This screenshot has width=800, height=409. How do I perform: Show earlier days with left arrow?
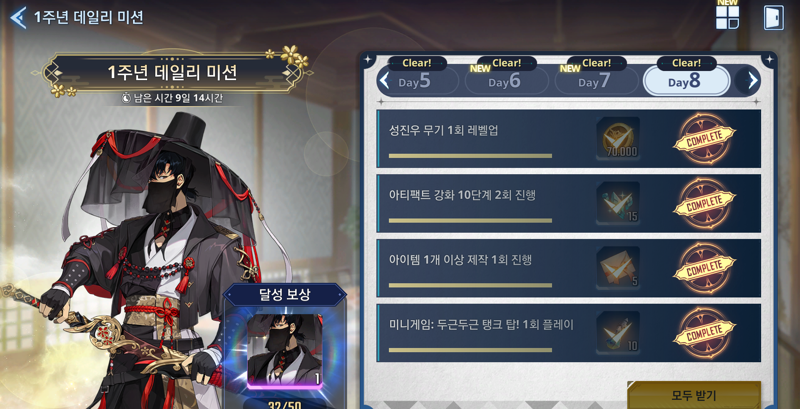click(x=386, y=81)
